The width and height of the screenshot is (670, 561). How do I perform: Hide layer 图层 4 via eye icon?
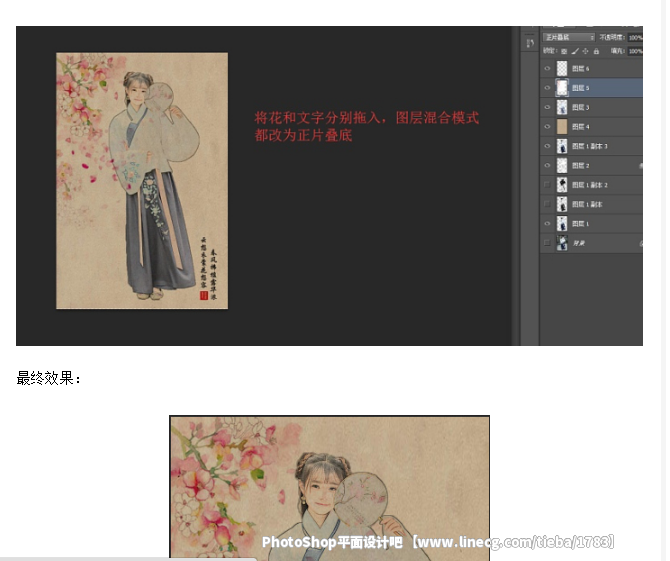click(547, 126)
